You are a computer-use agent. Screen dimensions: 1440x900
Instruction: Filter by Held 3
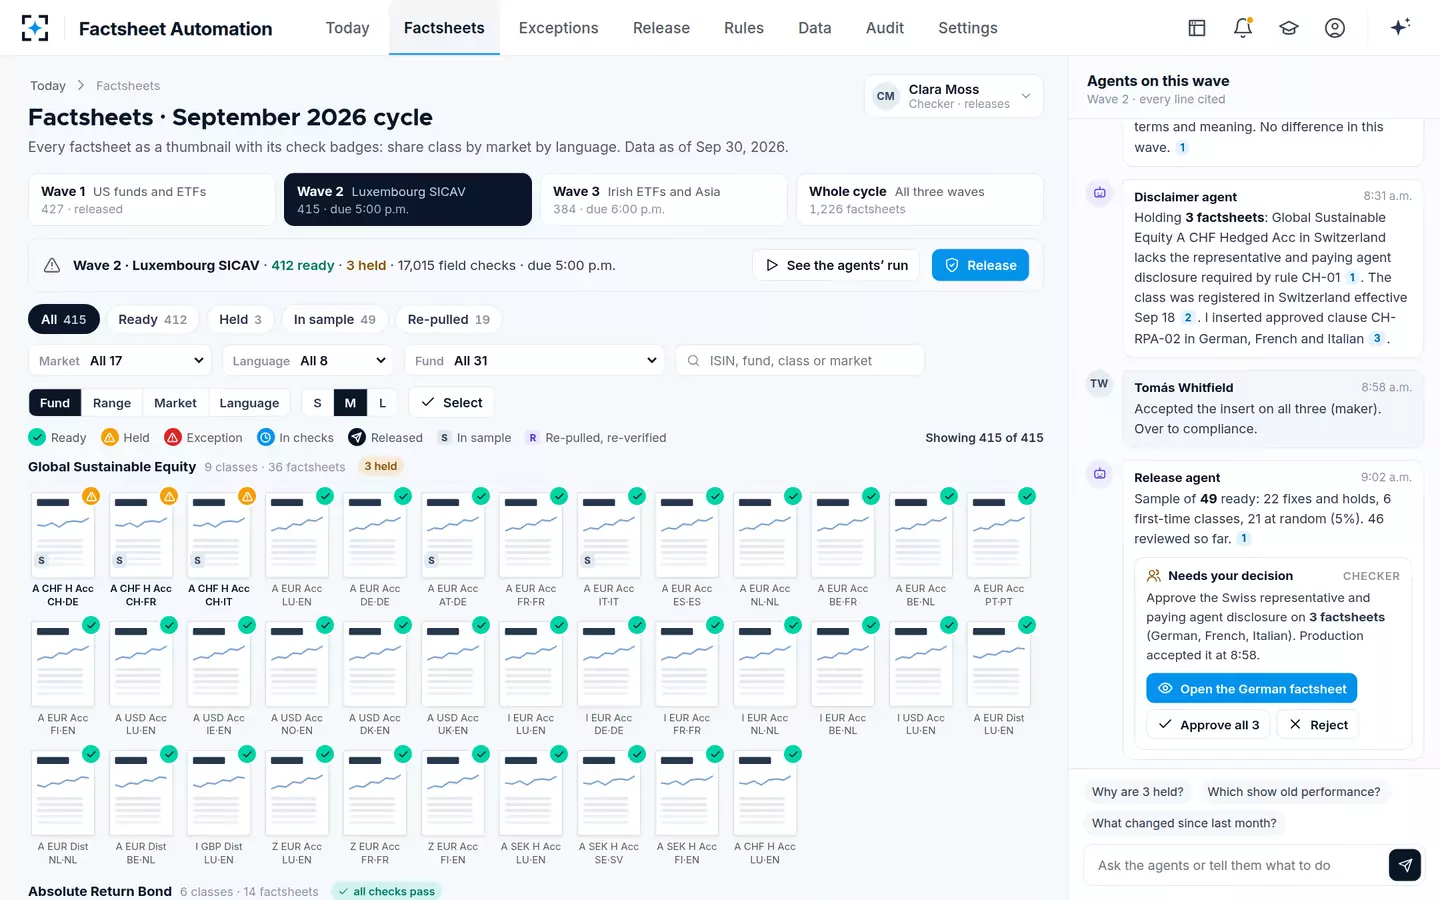coord(241,319)
